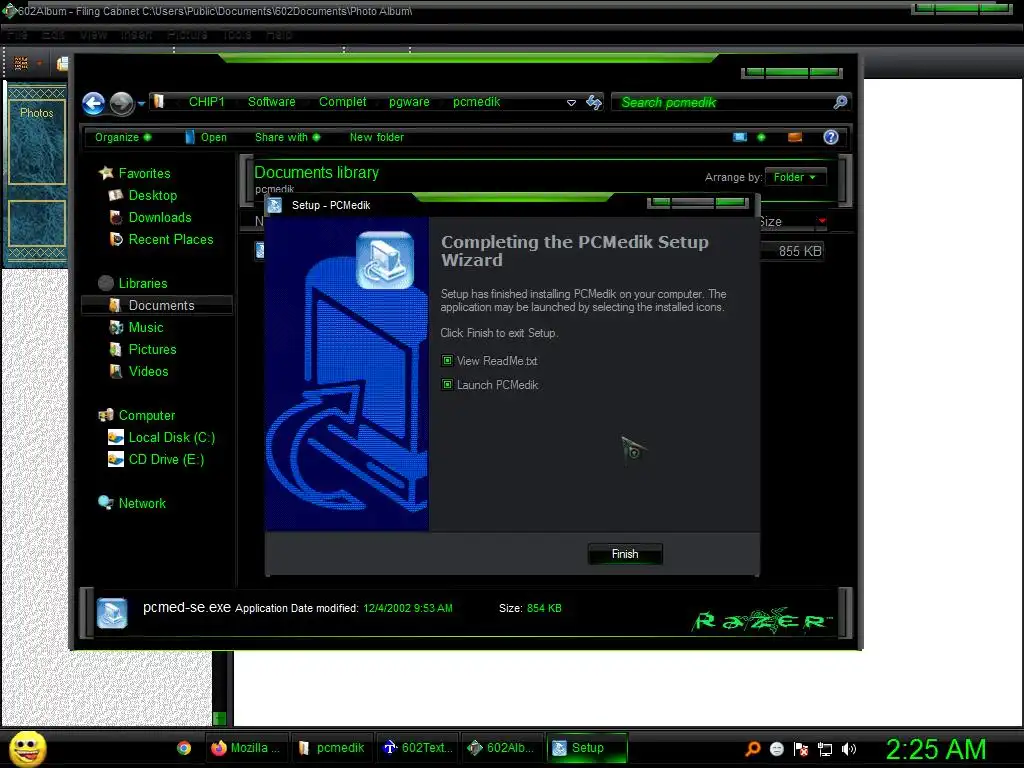Click the pcmed-se.exe icon in details pane
The width and height of the screenshot is (1024, 768).
pyautogui.click(x=112, y=613)
